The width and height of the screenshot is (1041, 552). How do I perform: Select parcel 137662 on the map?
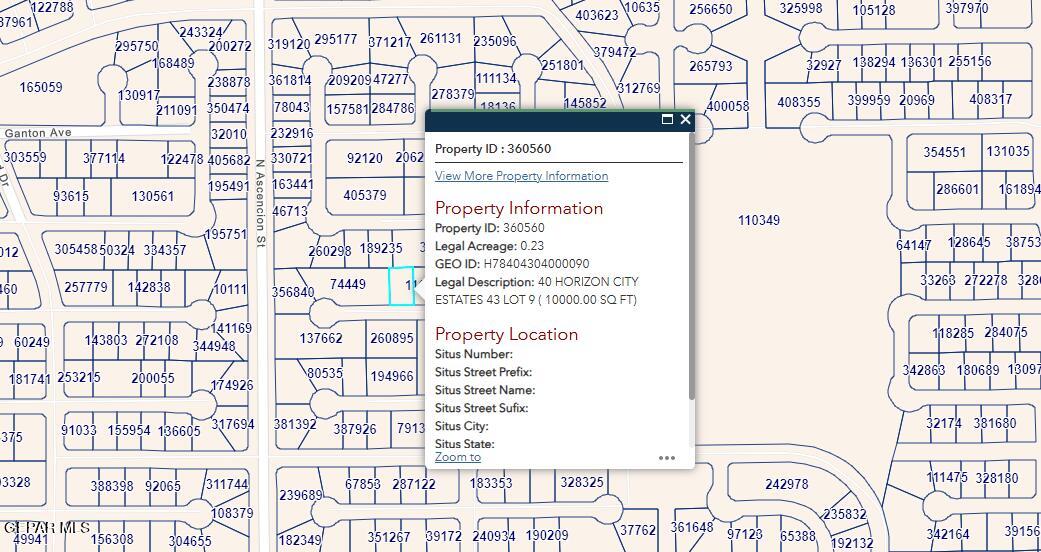[x=321, y=339]
